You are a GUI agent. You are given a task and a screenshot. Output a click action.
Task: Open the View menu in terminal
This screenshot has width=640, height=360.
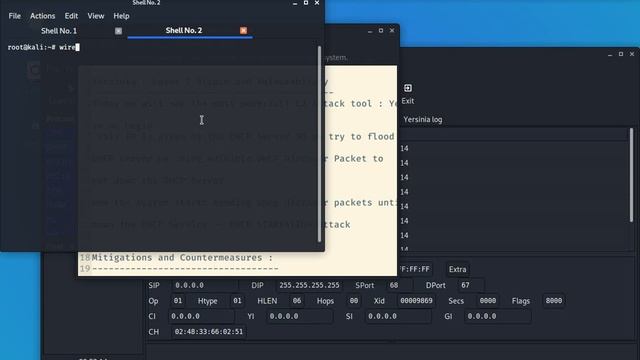coord(96,16)
